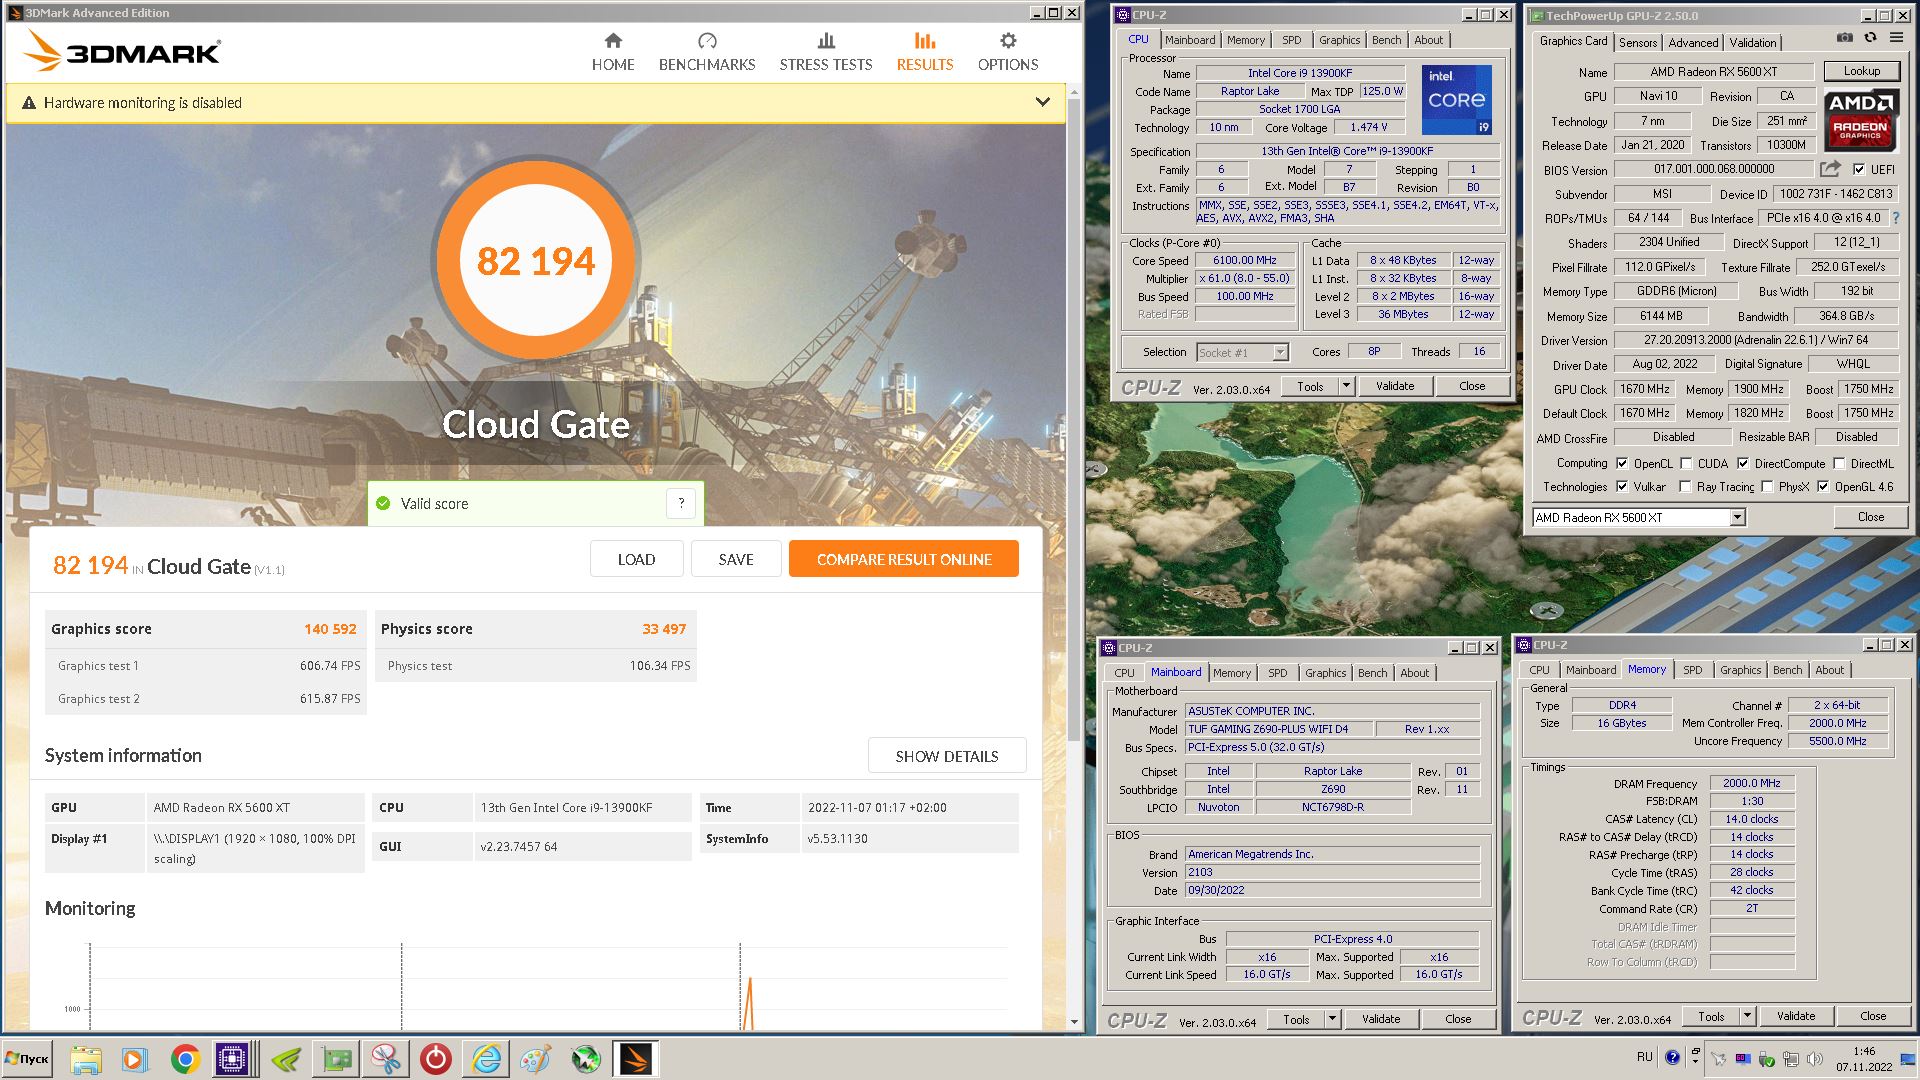This screenshot has height=1080, width=1920.
Task: Open the GPU selection dropdown in GPU-Z
Action: pyautogui.click(x=1737, y=517)
